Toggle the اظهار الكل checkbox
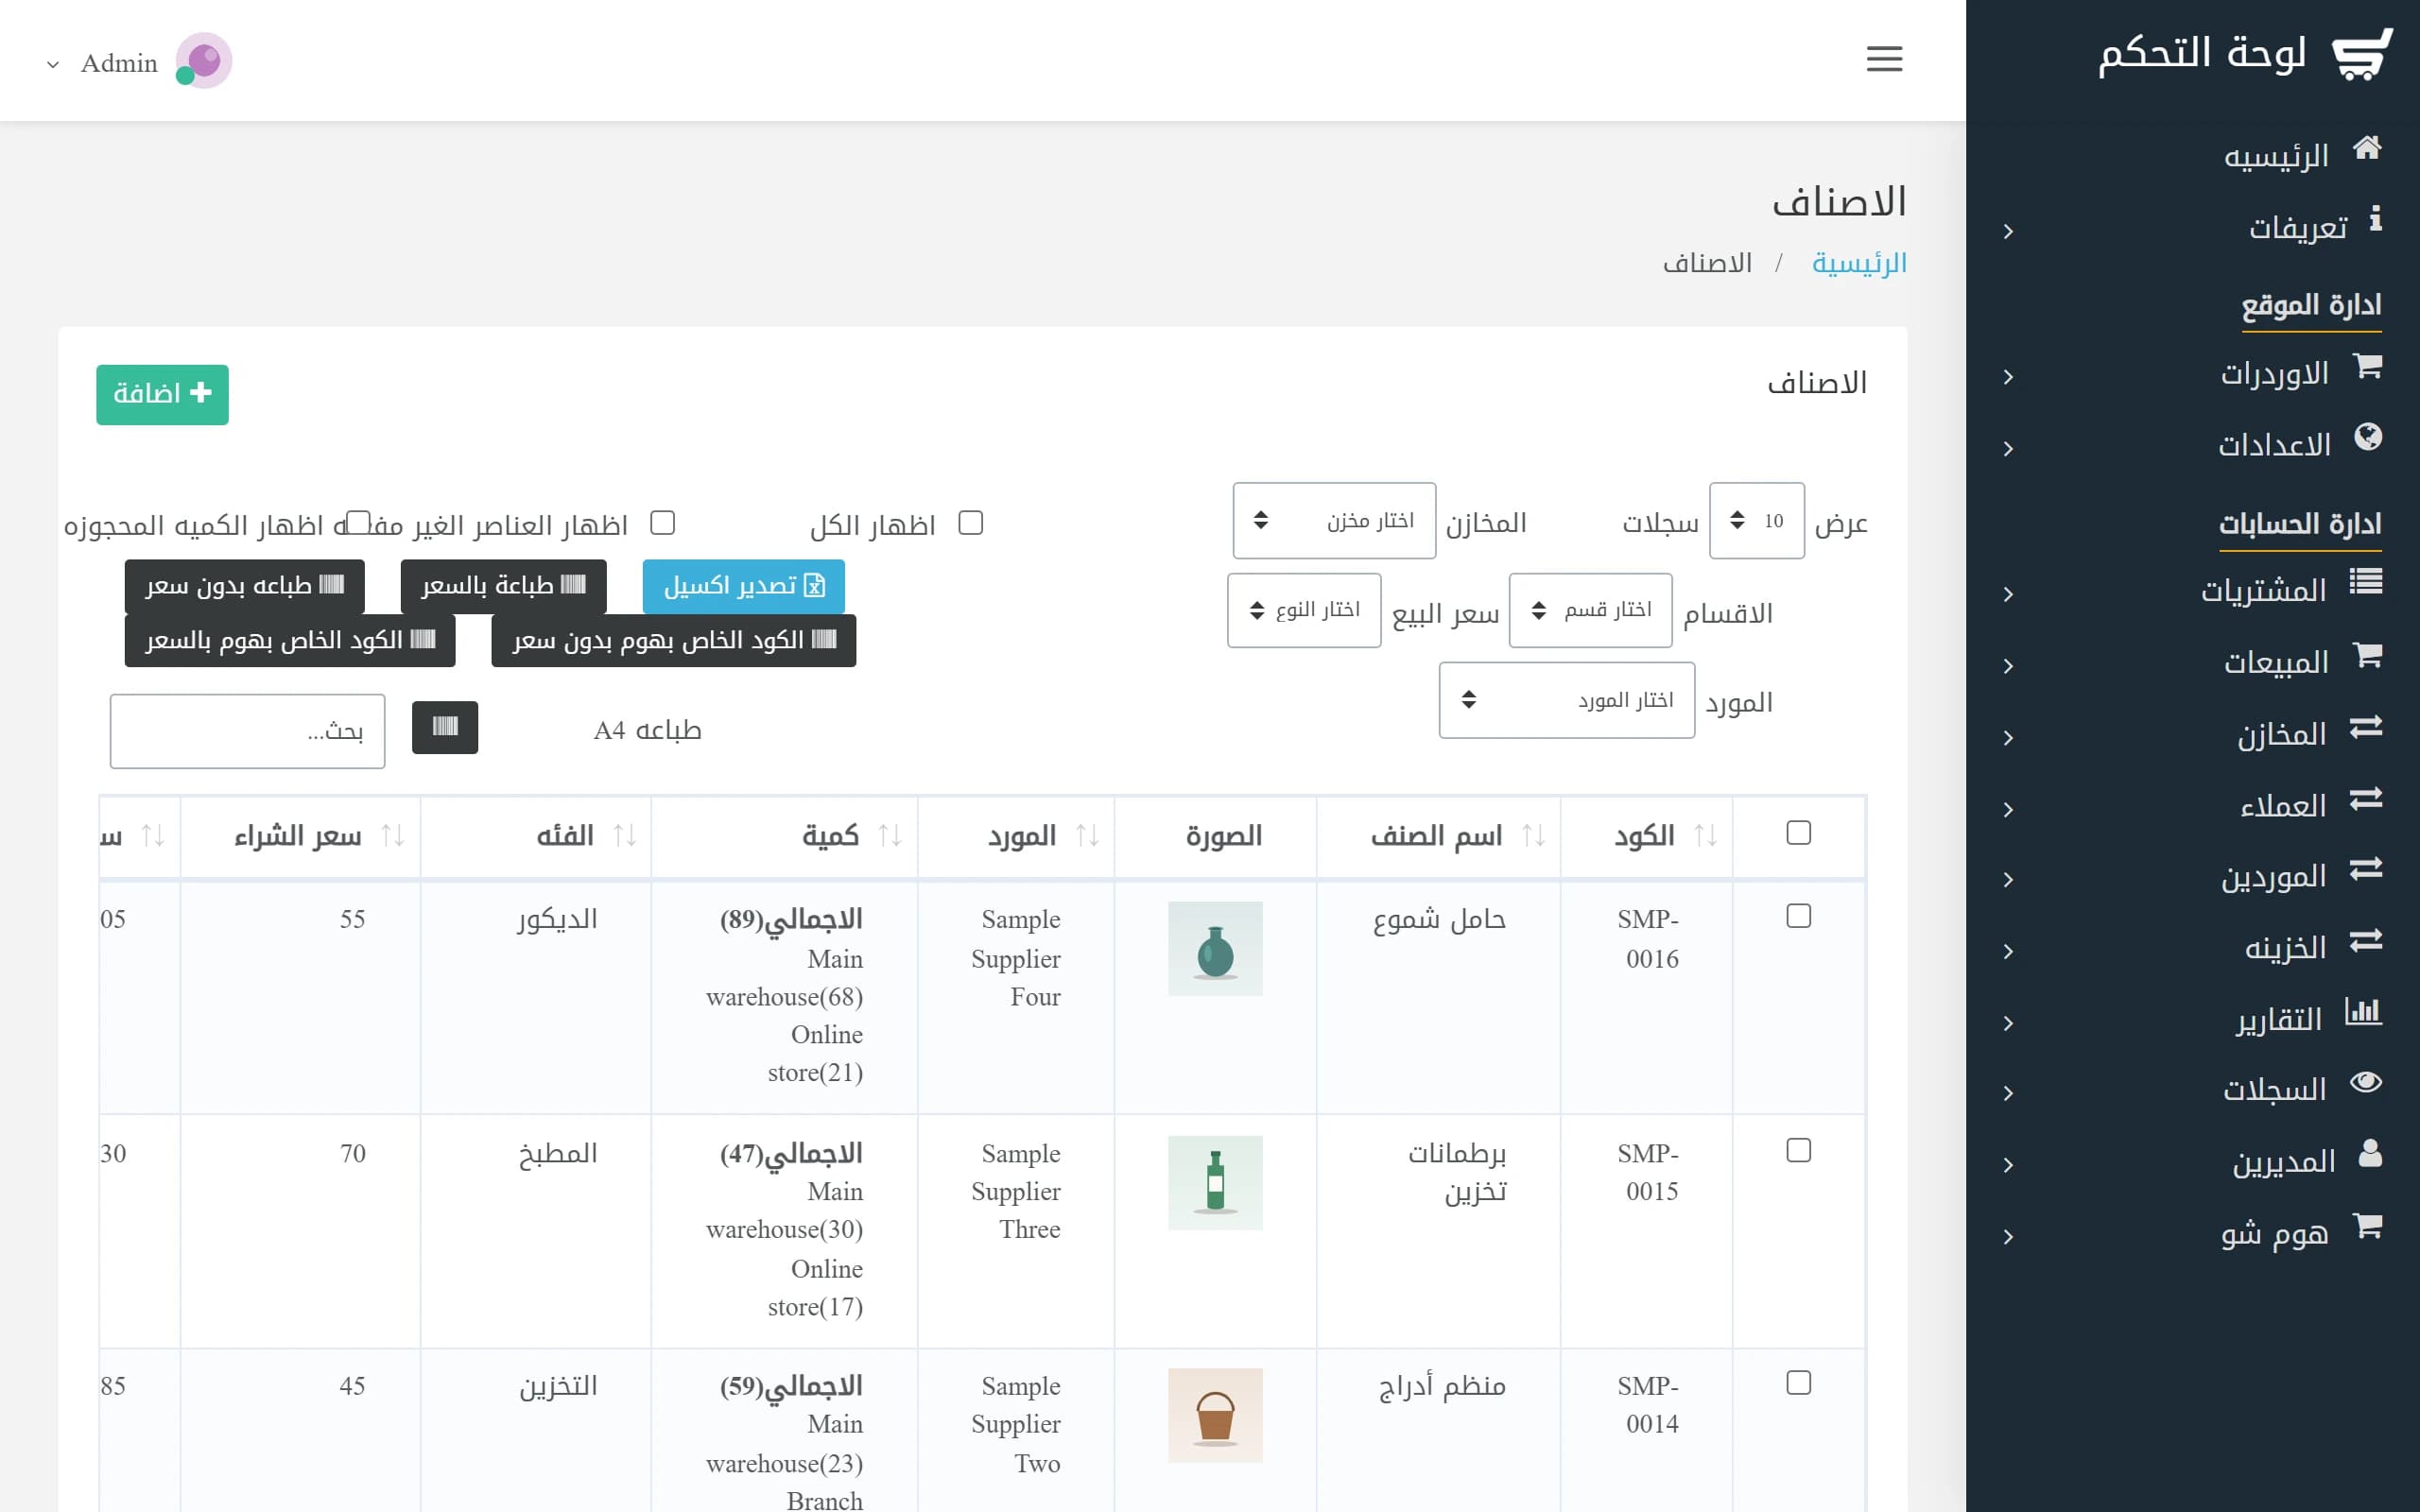This screenshot has width=2420, height=1512. pos(970,523)
